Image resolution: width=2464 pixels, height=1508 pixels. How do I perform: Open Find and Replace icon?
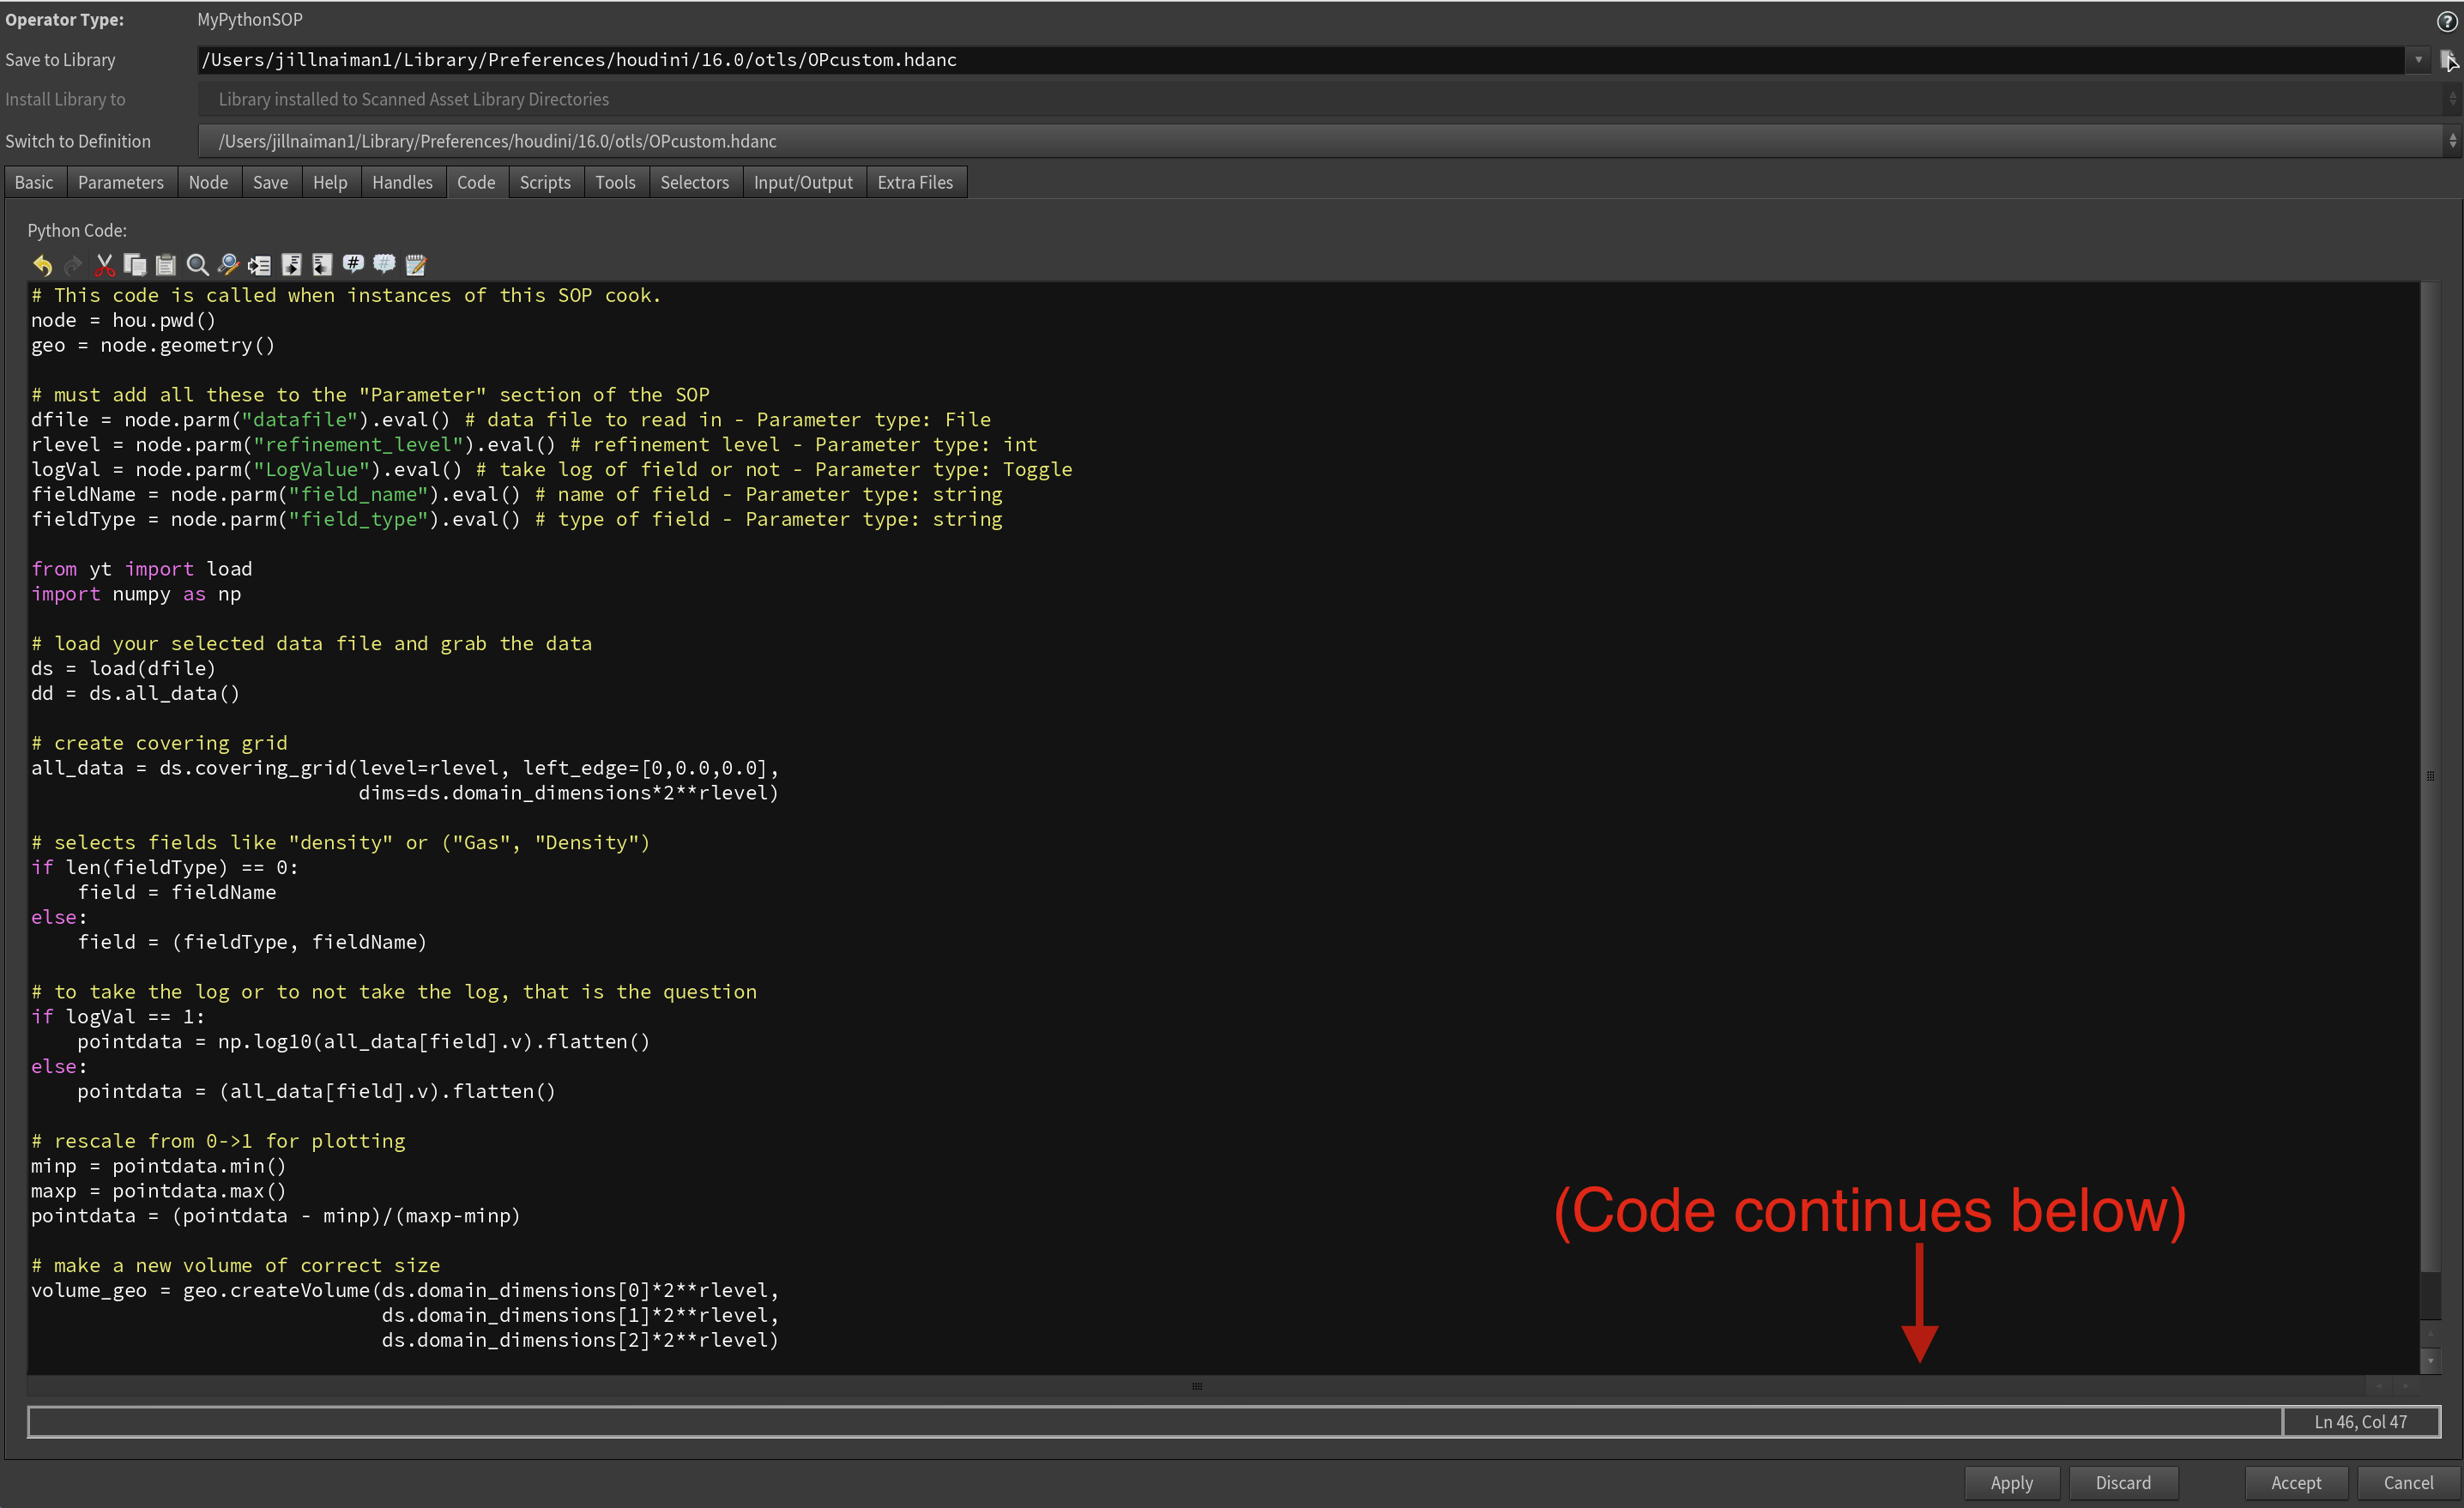229,265
